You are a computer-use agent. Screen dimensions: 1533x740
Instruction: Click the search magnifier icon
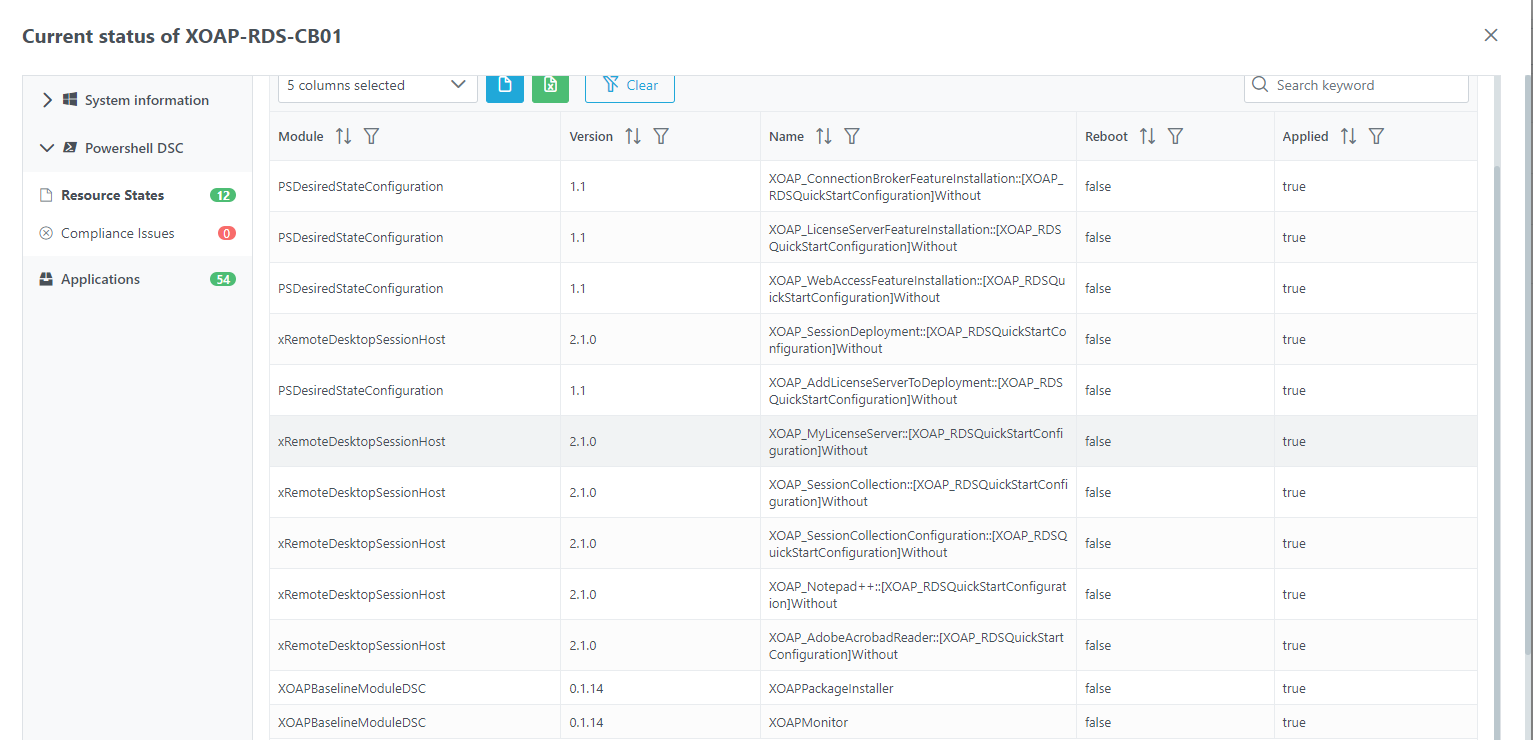pos(1259,85)
